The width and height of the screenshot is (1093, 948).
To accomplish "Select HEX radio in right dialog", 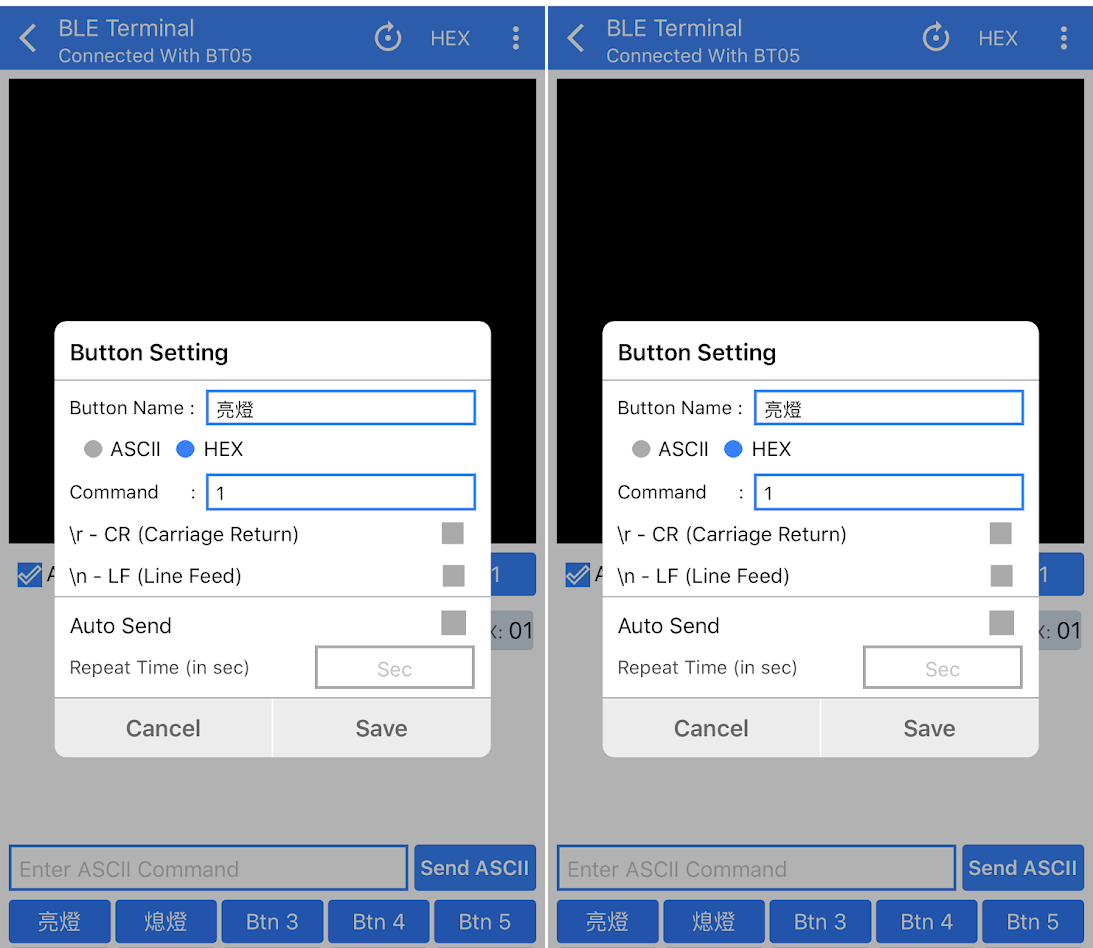I will click(733, 449).
